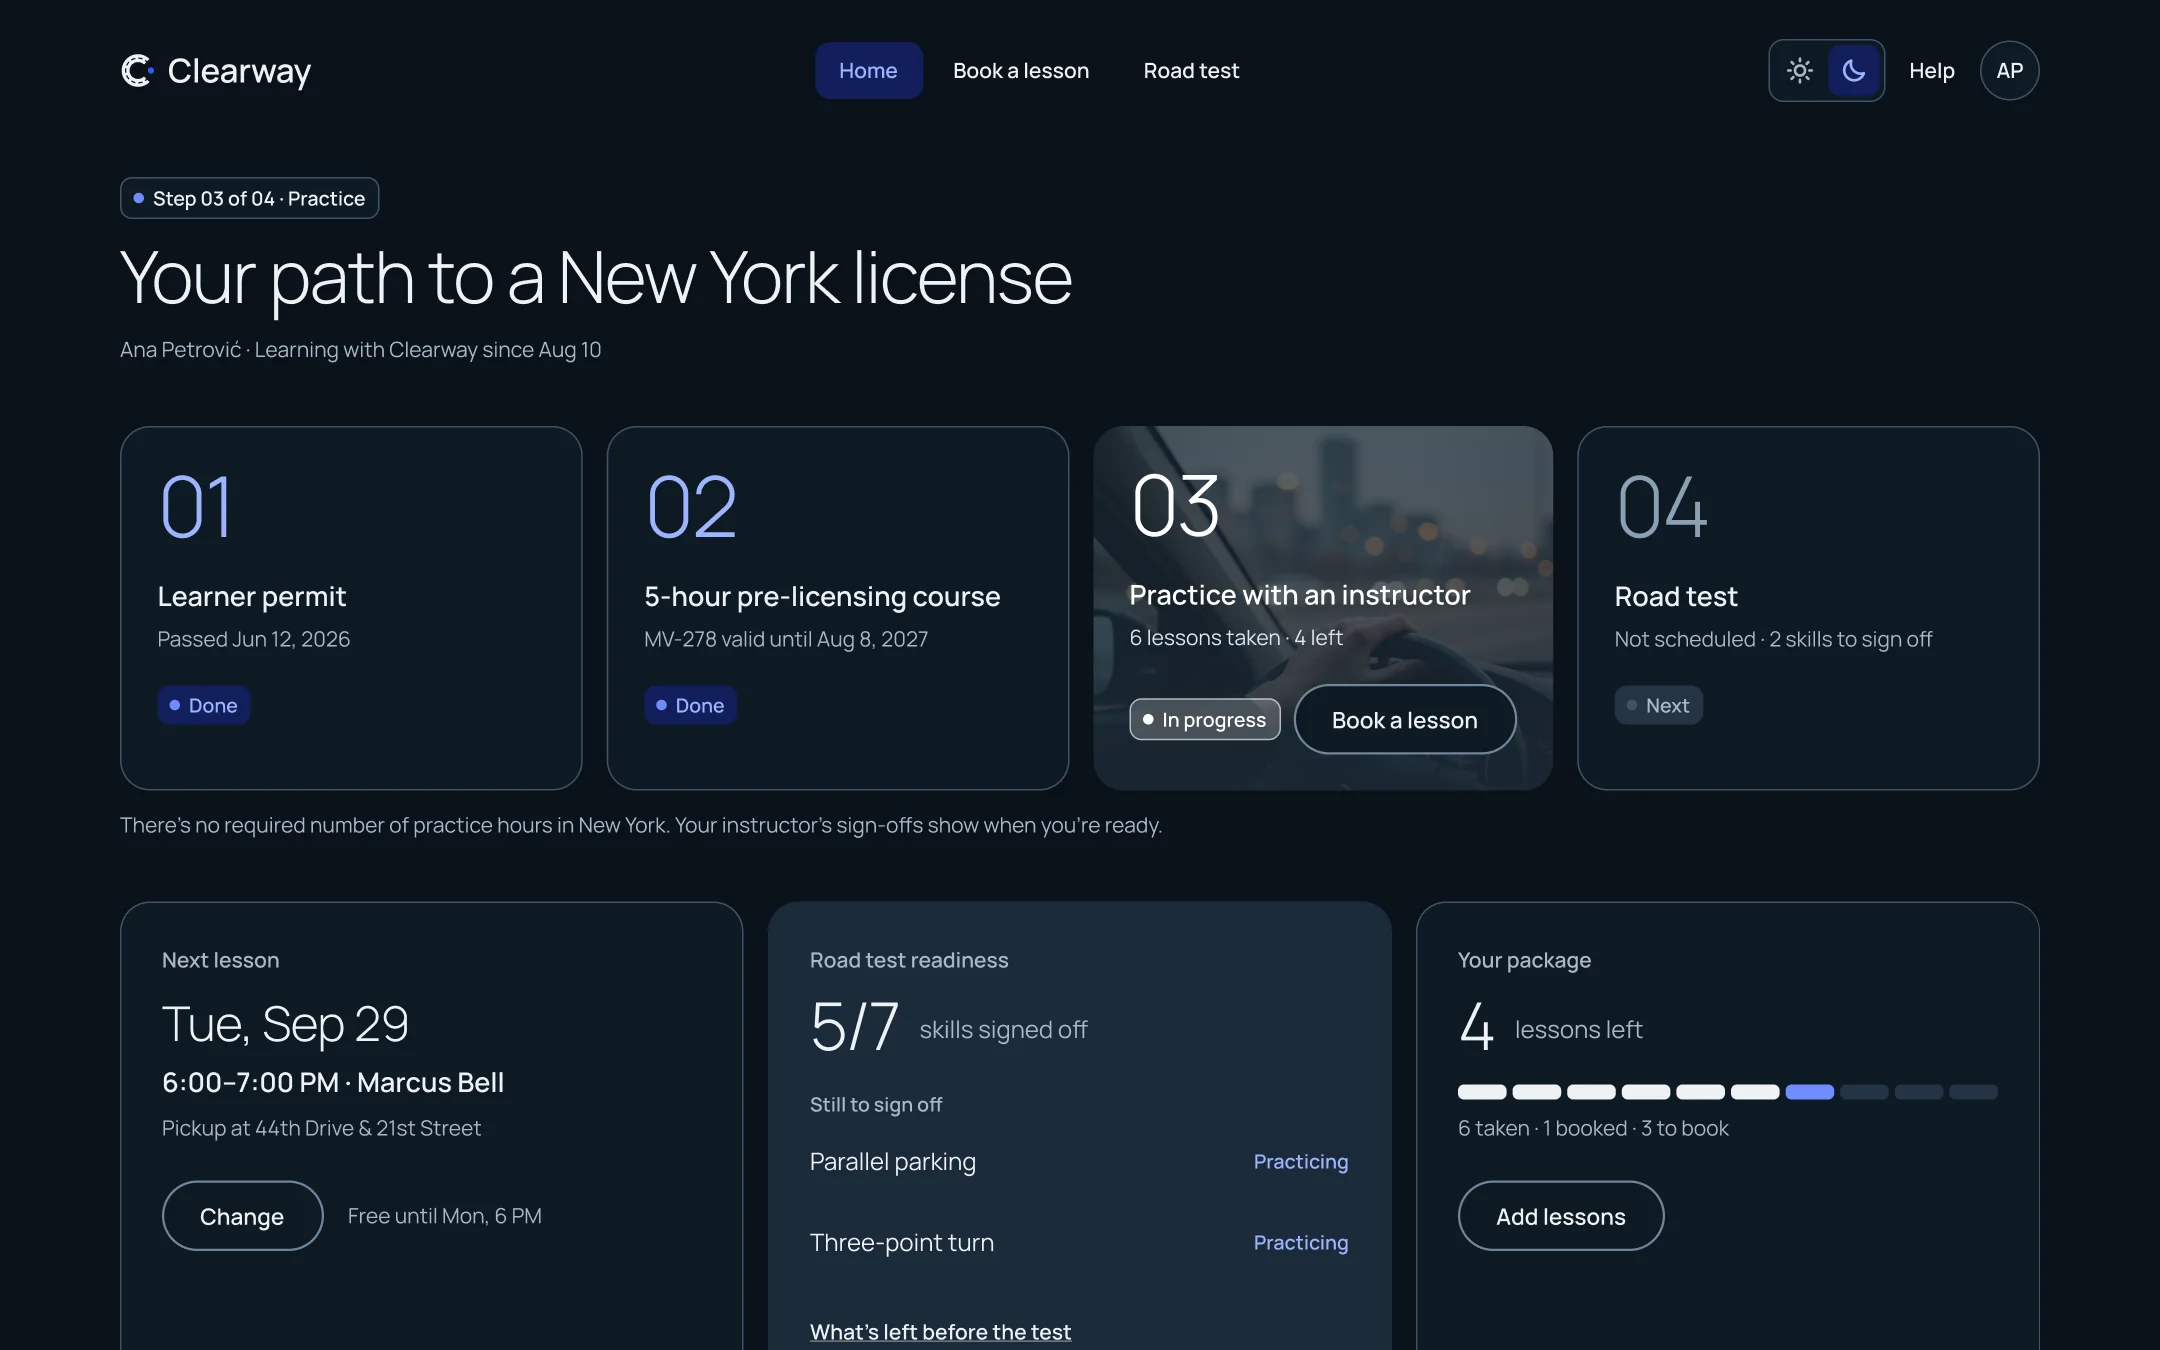Image resolution: width=2160 pixels, height=1350 pixels.
Task: Click the Tue, Sep 29 lesson date
Action: pyautogui.click(x=285, y=1024)
